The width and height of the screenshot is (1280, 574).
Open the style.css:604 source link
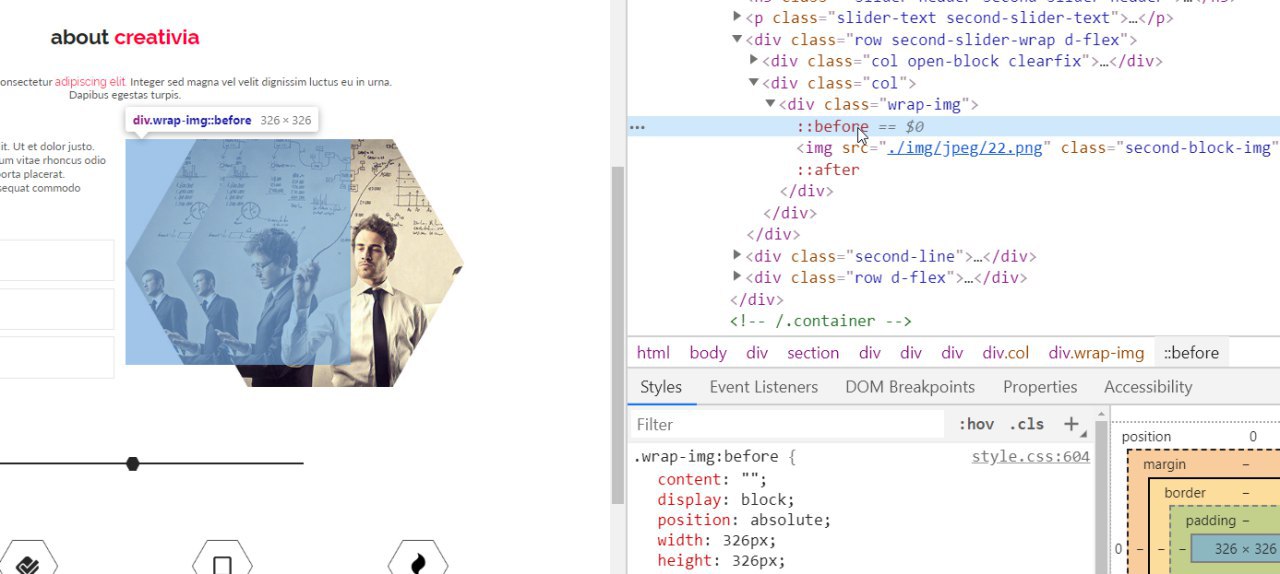pyautogui.click(x=1030, y=457)
